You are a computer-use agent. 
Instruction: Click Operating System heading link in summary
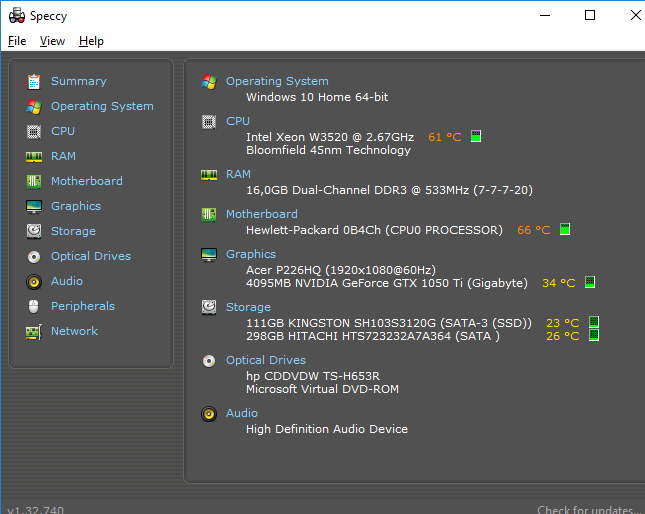tap(277, 81)
